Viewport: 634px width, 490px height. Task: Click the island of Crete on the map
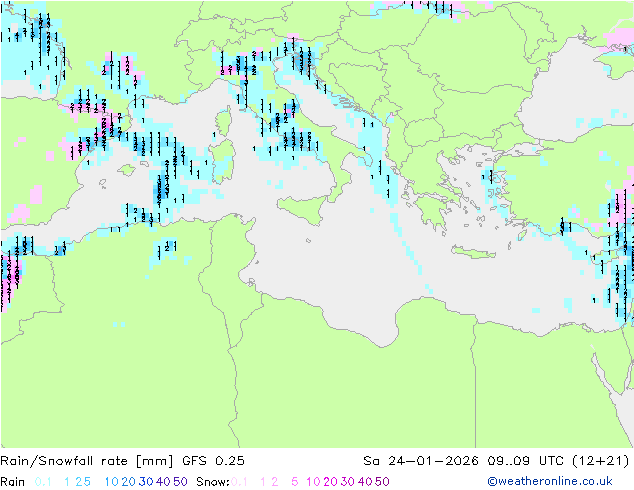pyautogui.click(x=473, y=252)
